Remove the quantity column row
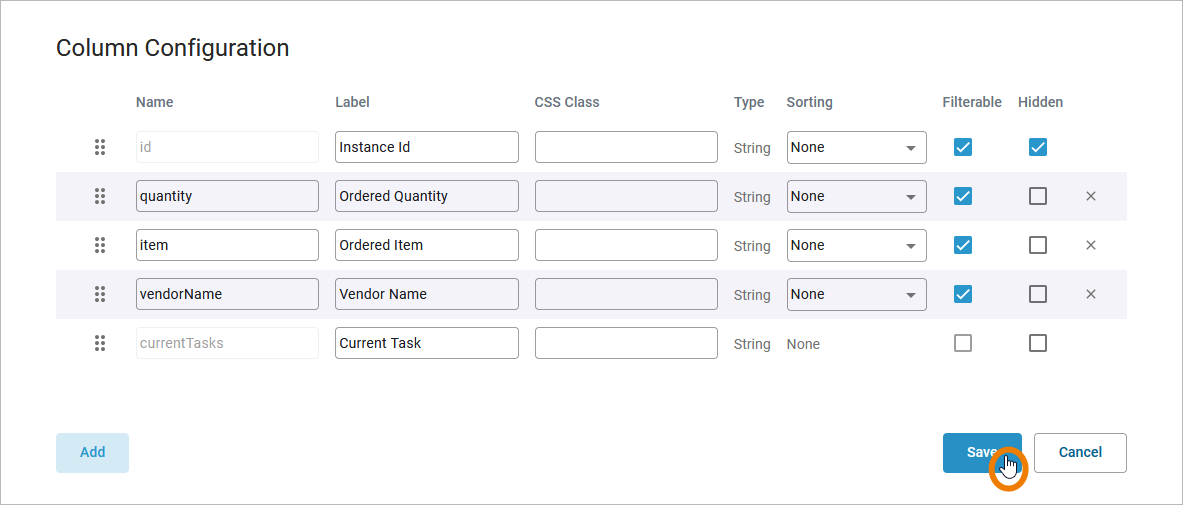 [x=1091, y=196]
